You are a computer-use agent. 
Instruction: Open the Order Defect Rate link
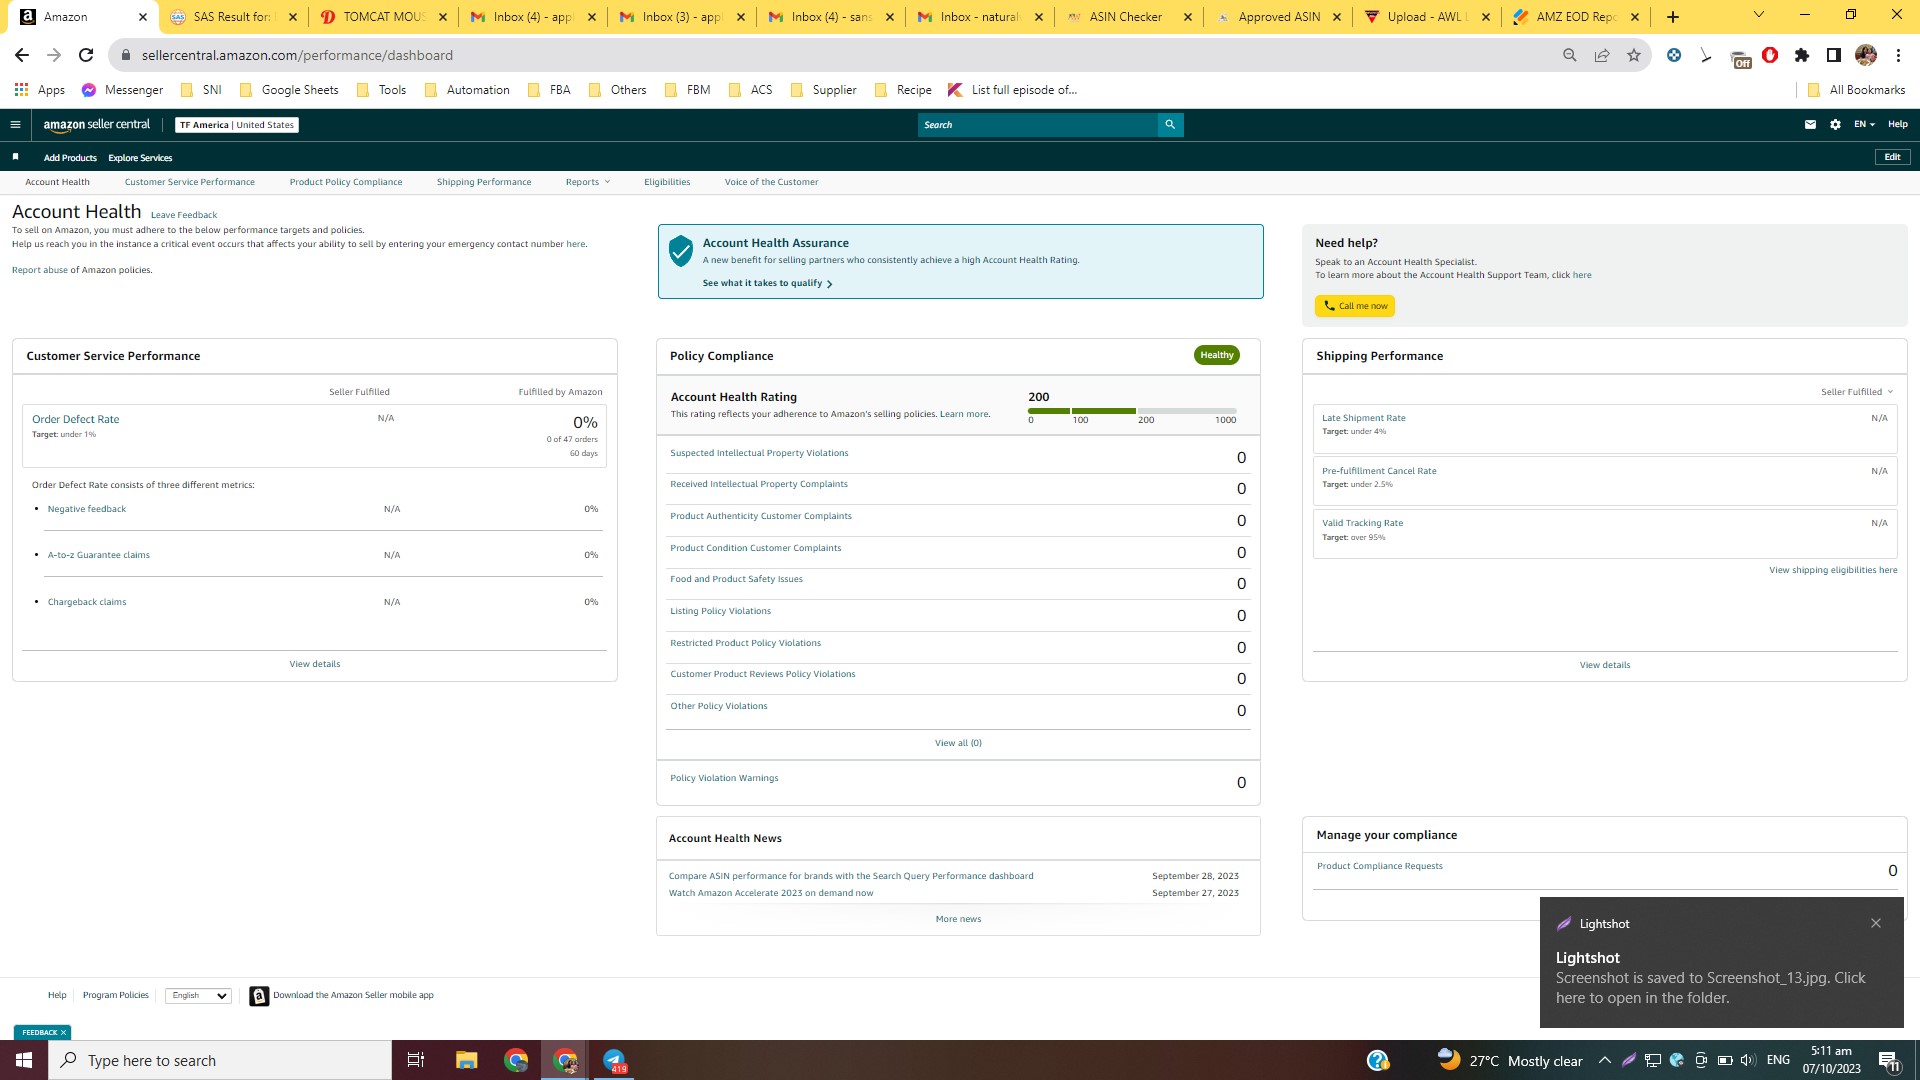(x=75, y=420)
